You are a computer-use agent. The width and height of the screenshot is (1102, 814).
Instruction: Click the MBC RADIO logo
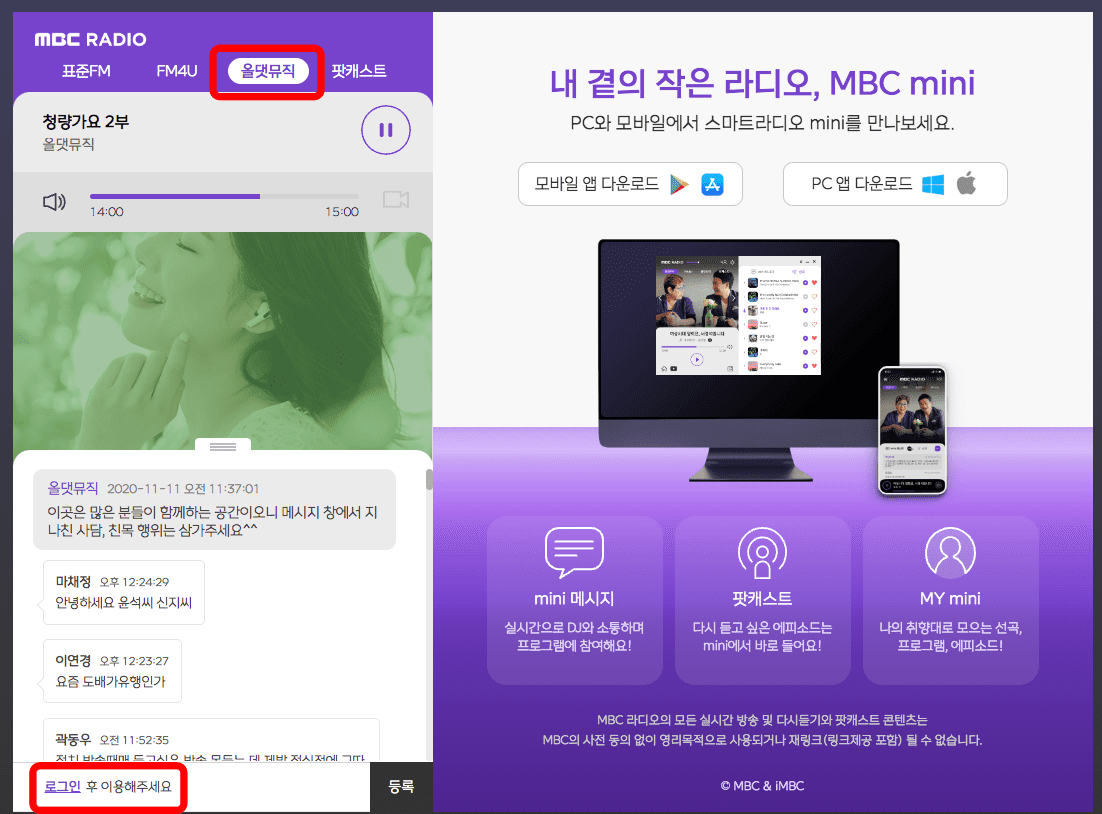(x=91, y=39)
